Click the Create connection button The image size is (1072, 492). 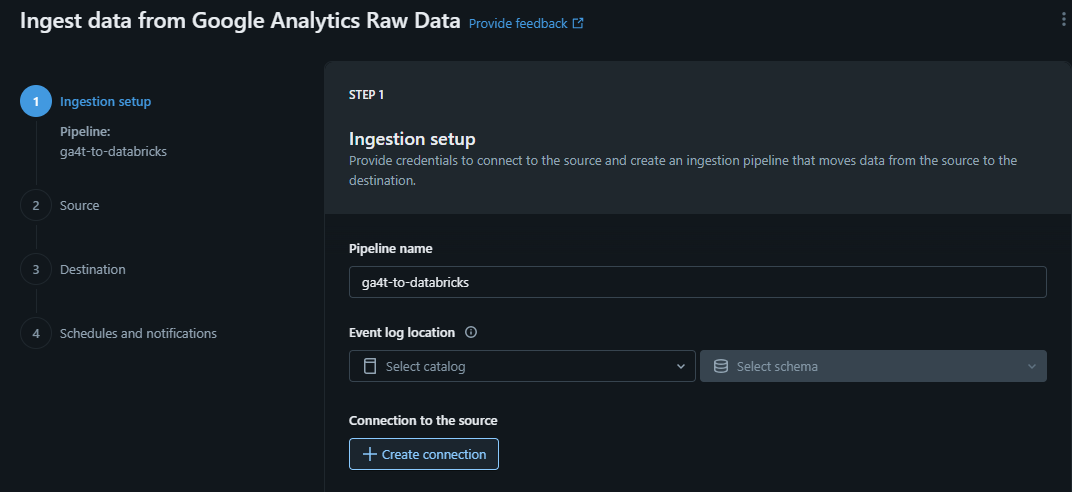[424, 454]
